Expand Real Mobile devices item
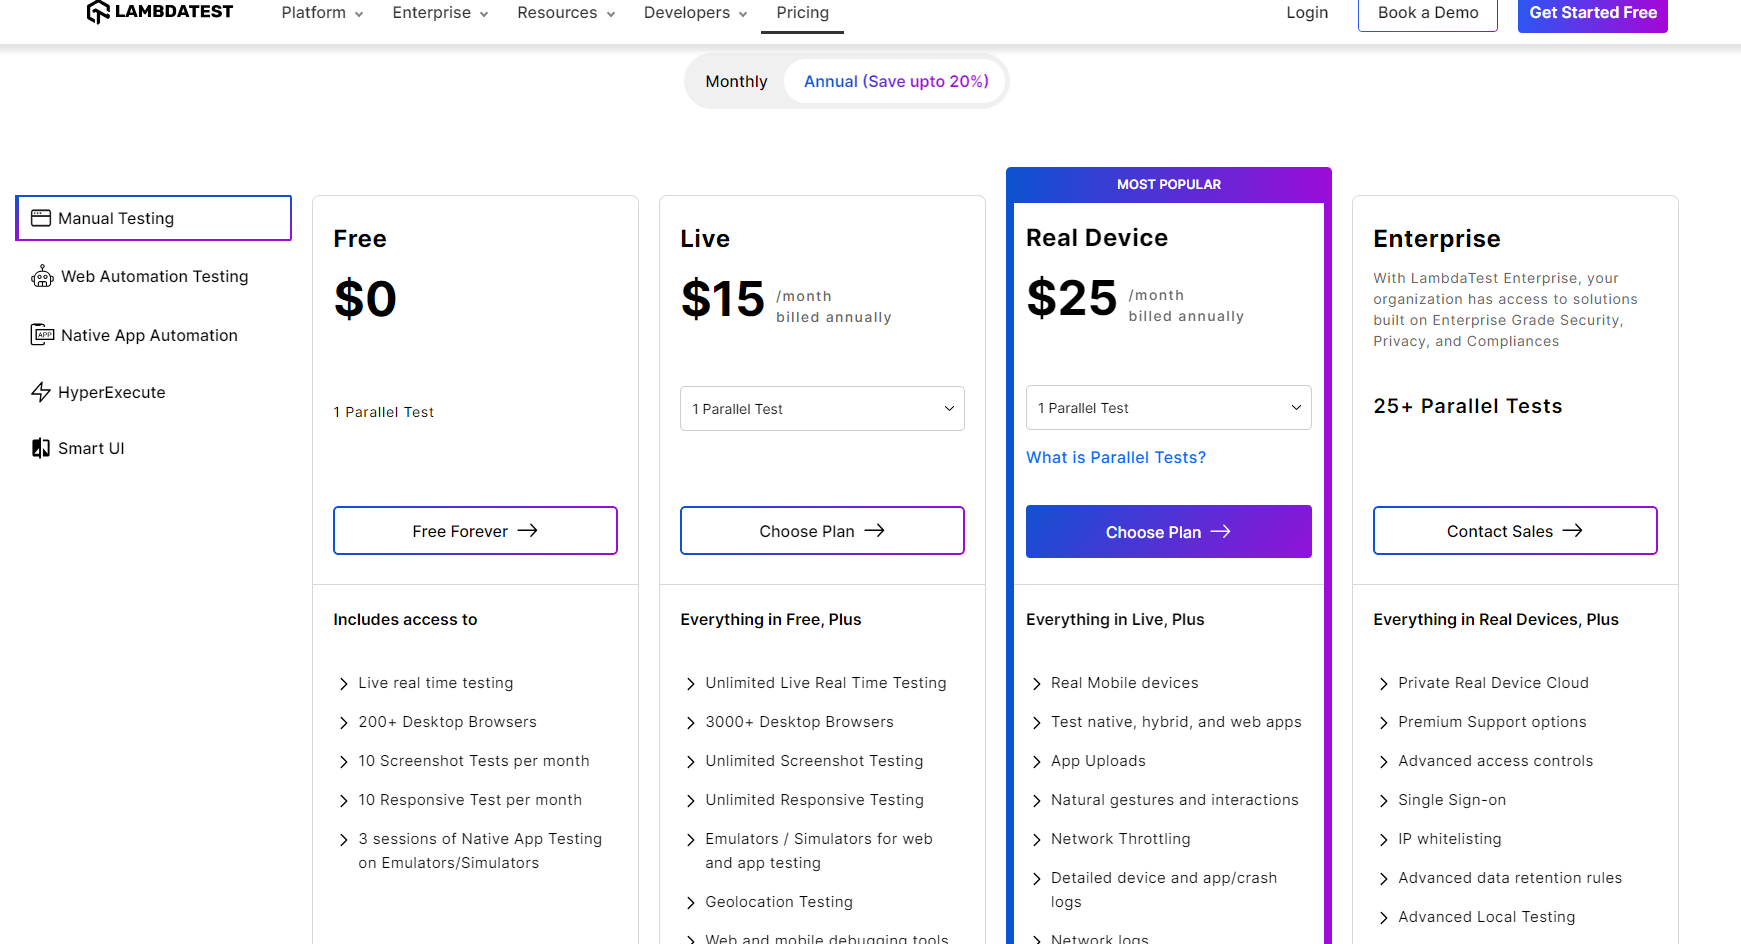This screenshot has width=1741, height=944. 1115,683
